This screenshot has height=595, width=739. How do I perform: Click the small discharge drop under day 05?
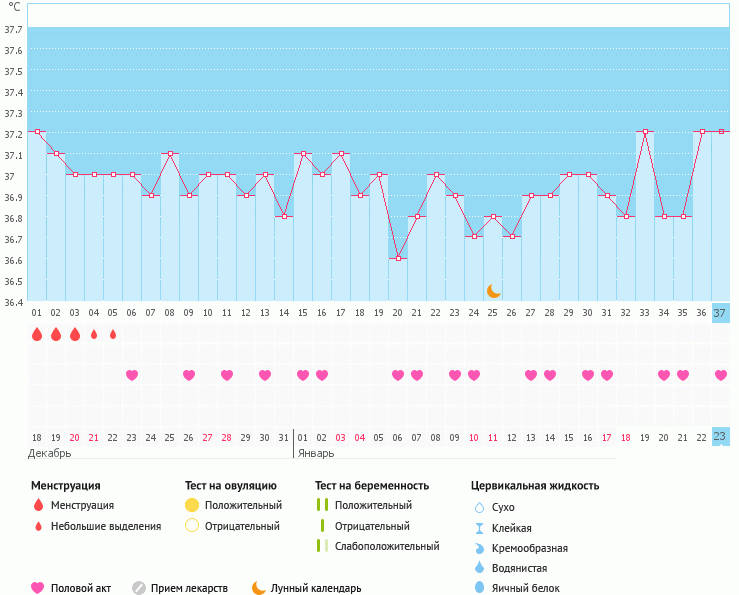(x=113, y=334)
